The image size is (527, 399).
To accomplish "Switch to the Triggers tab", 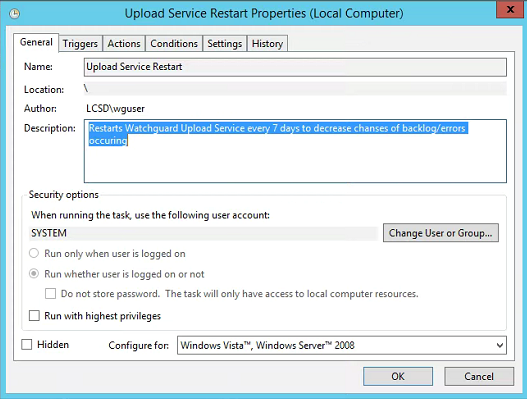I will [80, 44].
